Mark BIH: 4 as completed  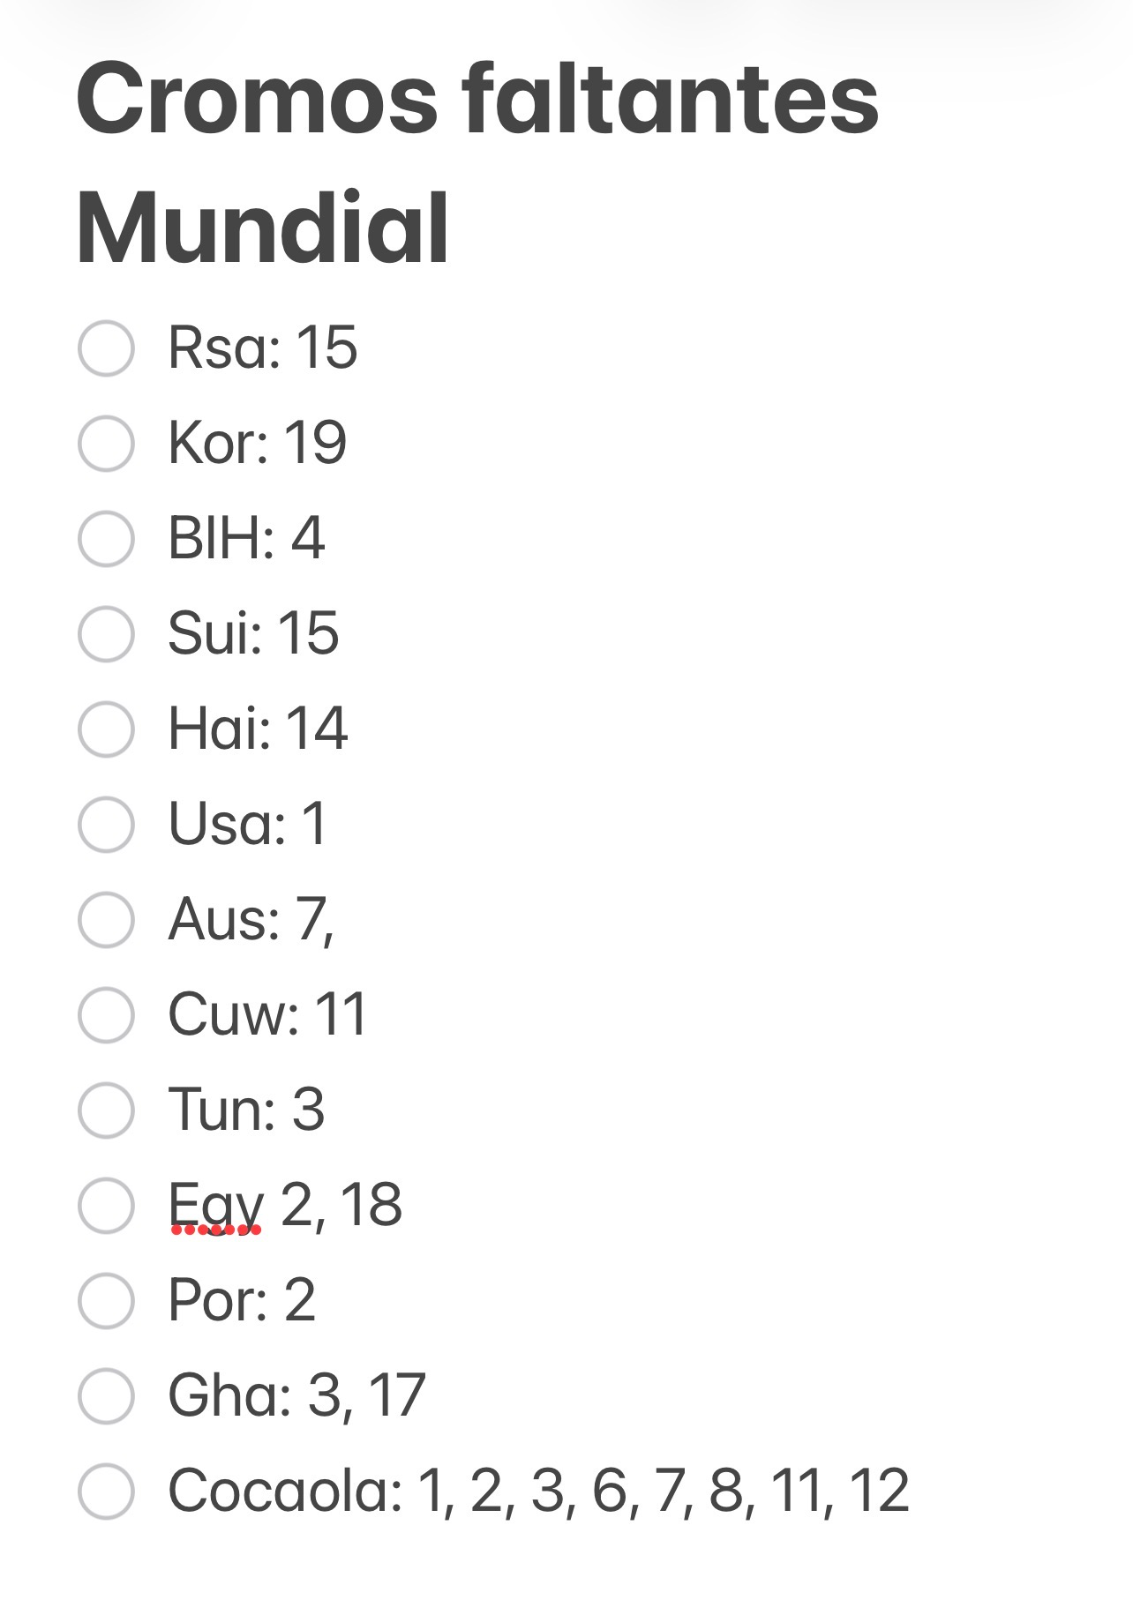tap(106, 538)
